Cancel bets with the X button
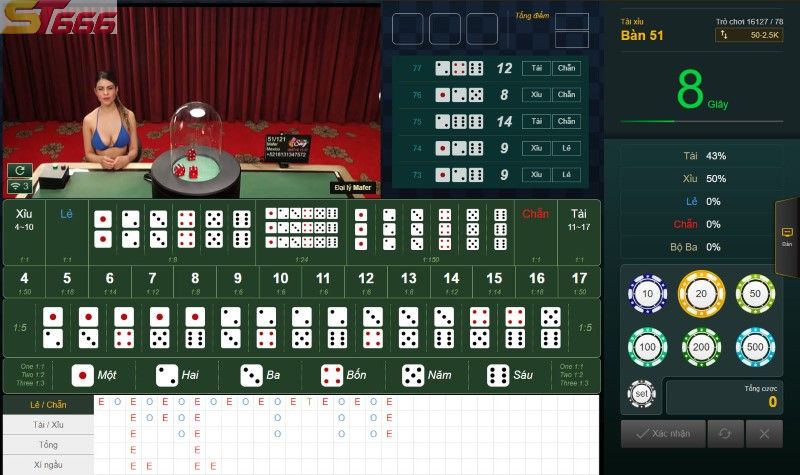The image size is (800, 475). pos(764,434)
